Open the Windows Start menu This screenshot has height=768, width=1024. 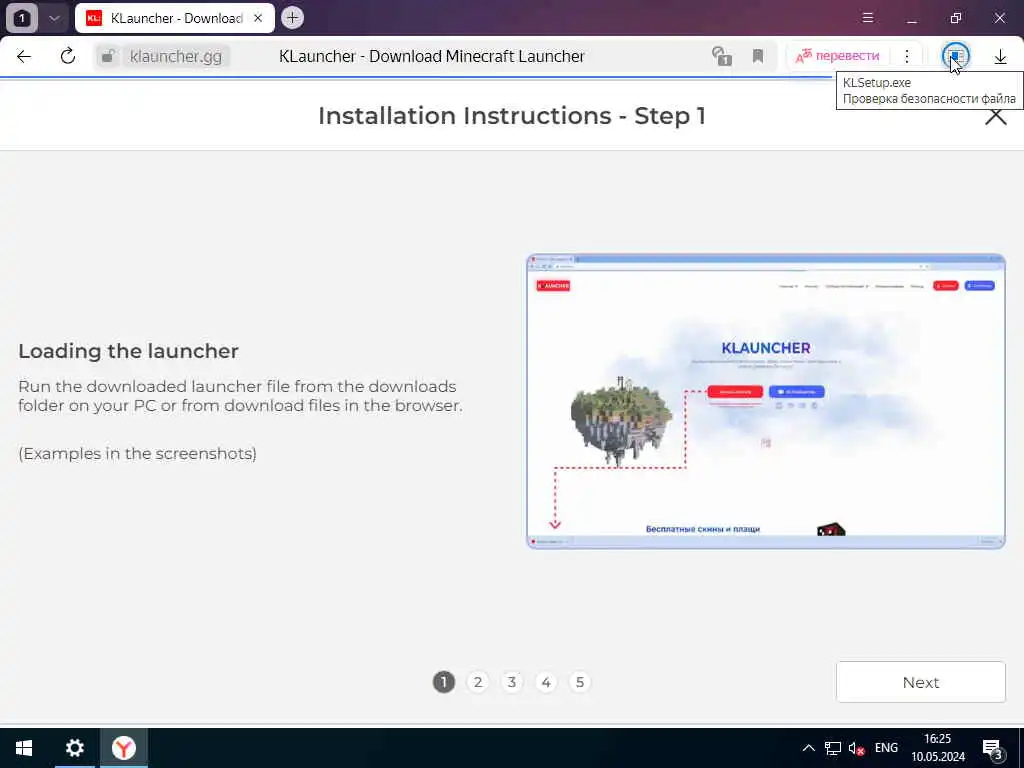pyautogui.click(x=24, y=748)
